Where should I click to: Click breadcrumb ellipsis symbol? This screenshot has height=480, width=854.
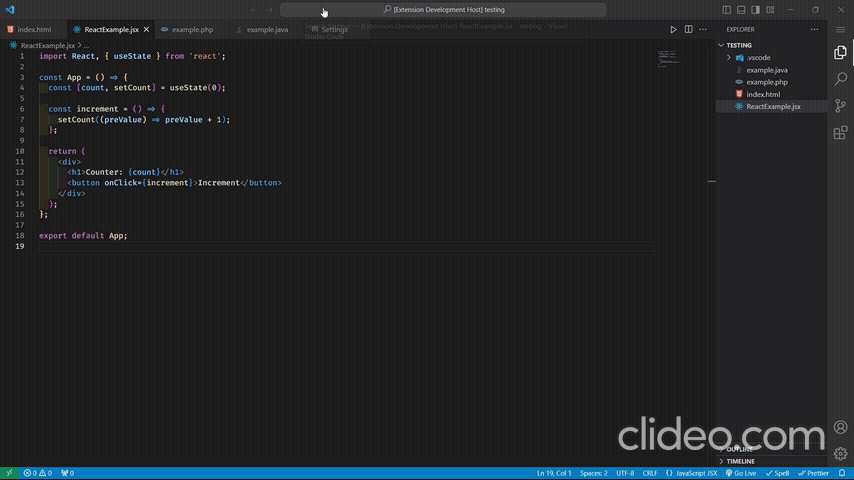[x=86, y=46]
